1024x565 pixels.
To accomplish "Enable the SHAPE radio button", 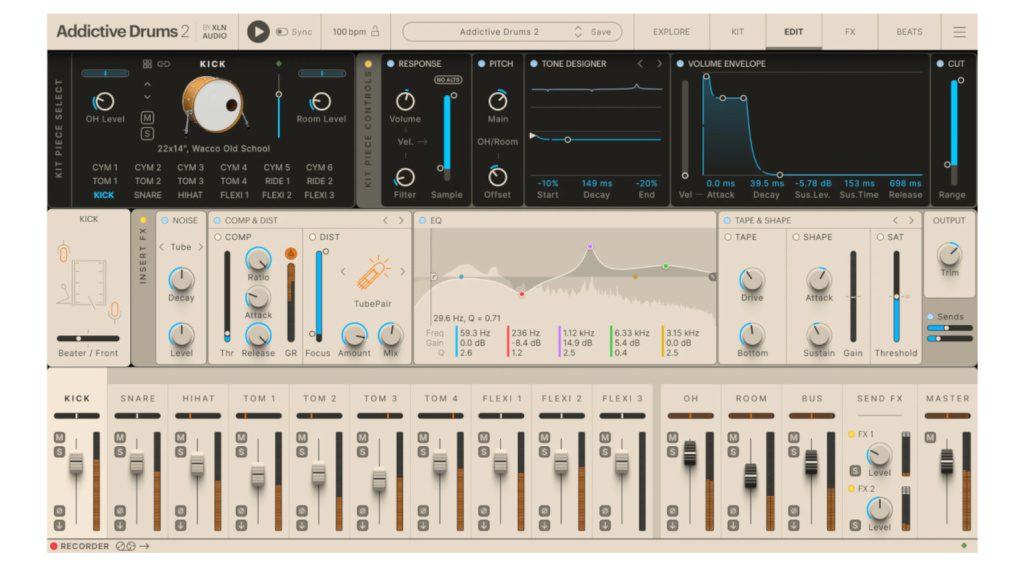I will [x=795, y=236].
